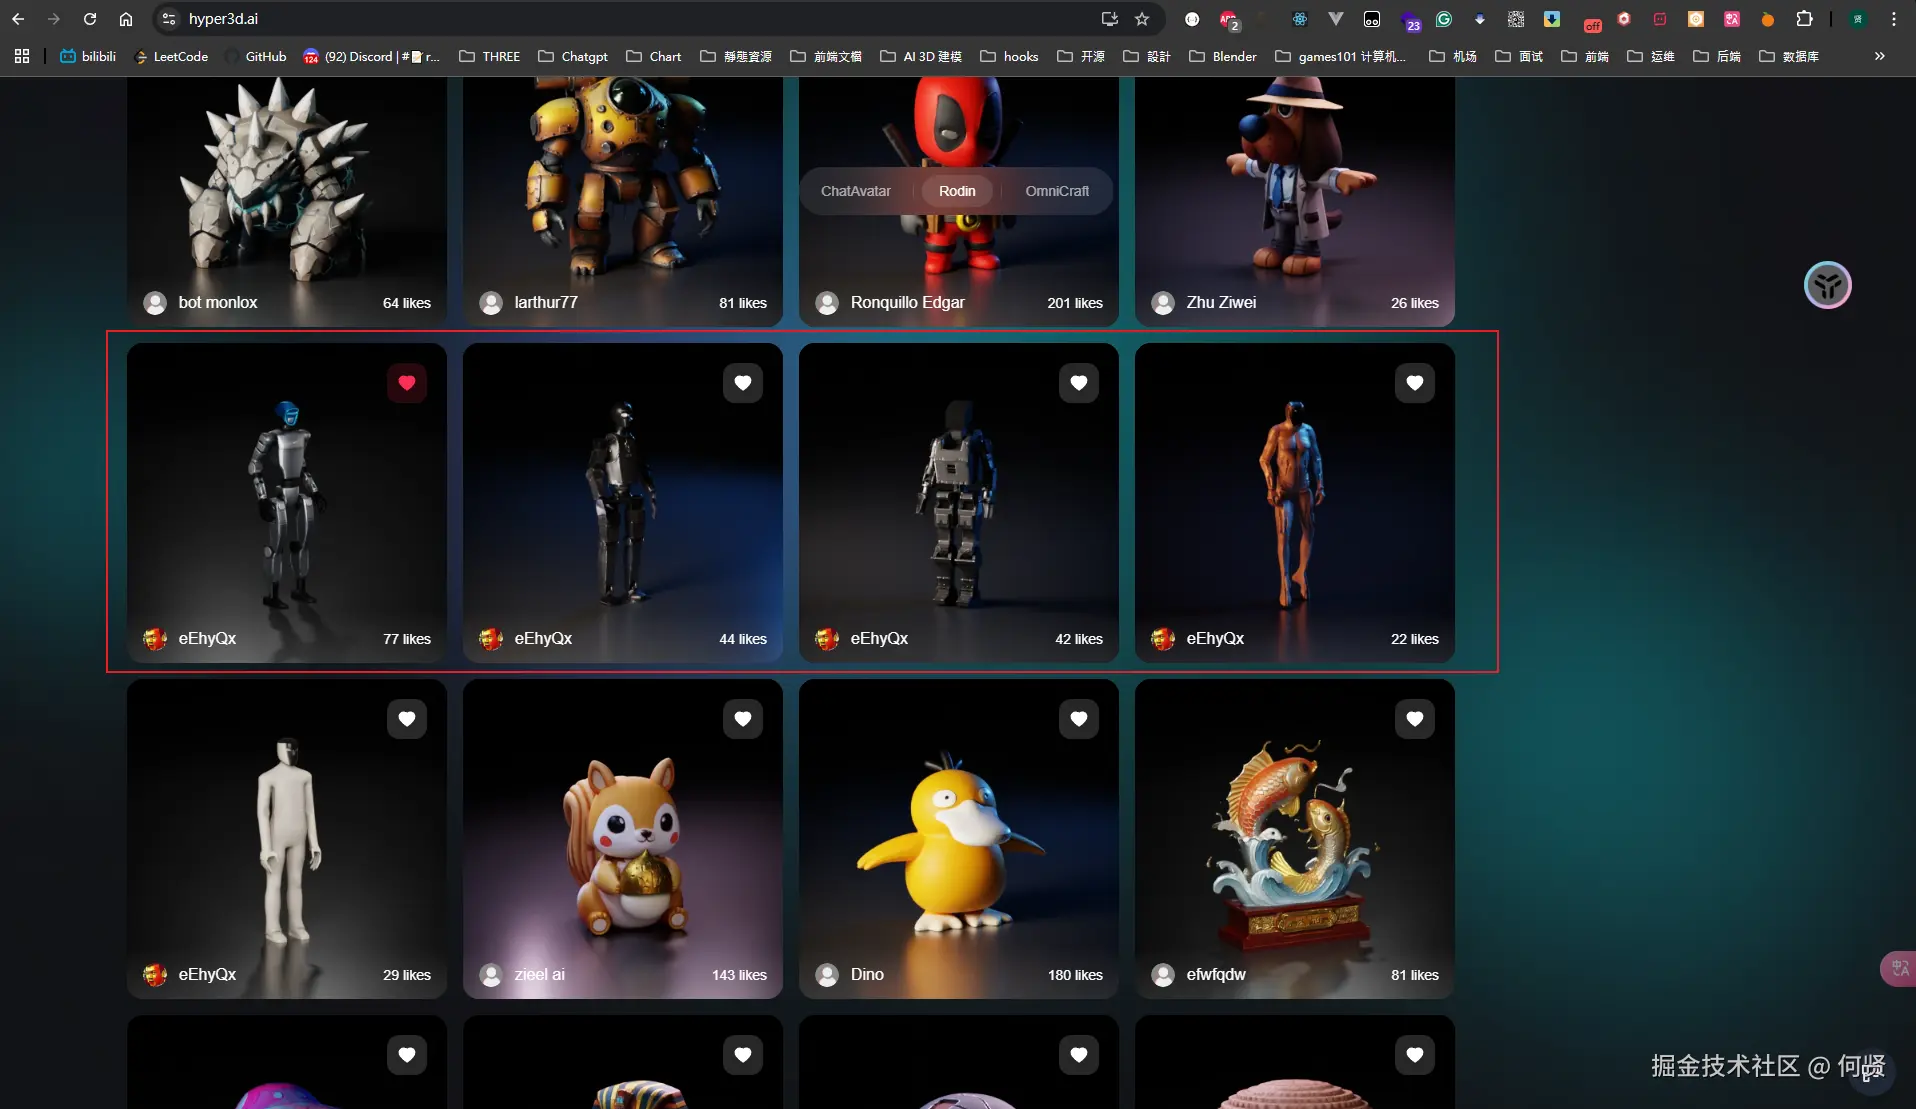Like zieel ai's squirrel model
1916x1109 pixels.
[743, 719]
